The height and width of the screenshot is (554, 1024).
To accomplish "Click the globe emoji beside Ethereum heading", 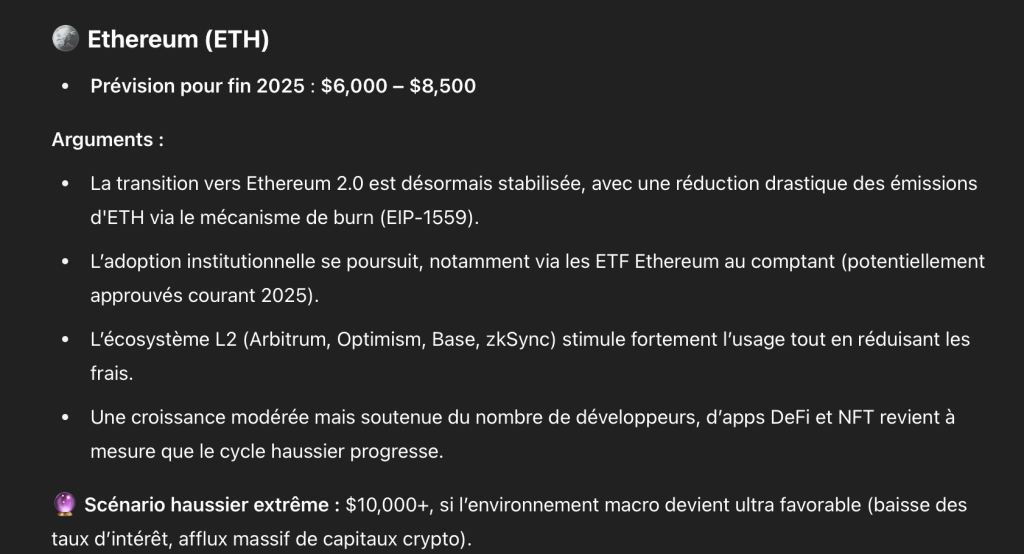I will [x=65, y=39].
